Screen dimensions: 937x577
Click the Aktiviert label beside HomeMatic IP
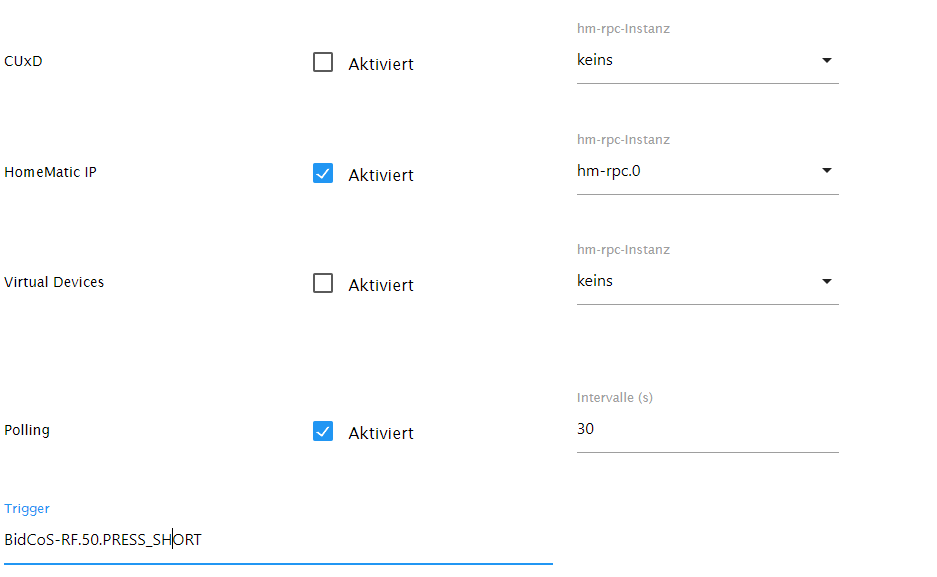pos(380,175)
